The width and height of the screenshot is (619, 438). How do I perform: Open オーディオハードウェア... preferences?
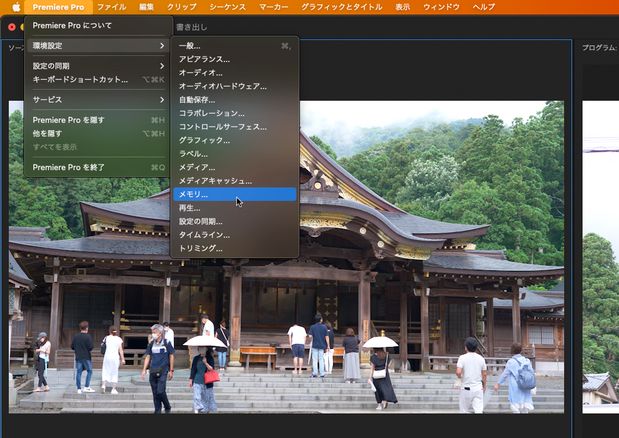[222, 86]
